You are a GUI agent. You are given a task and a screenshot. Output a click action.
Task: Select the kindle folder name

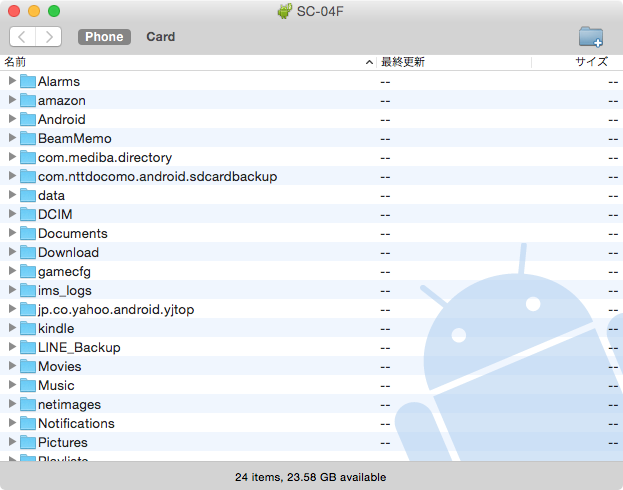[56, 328]
